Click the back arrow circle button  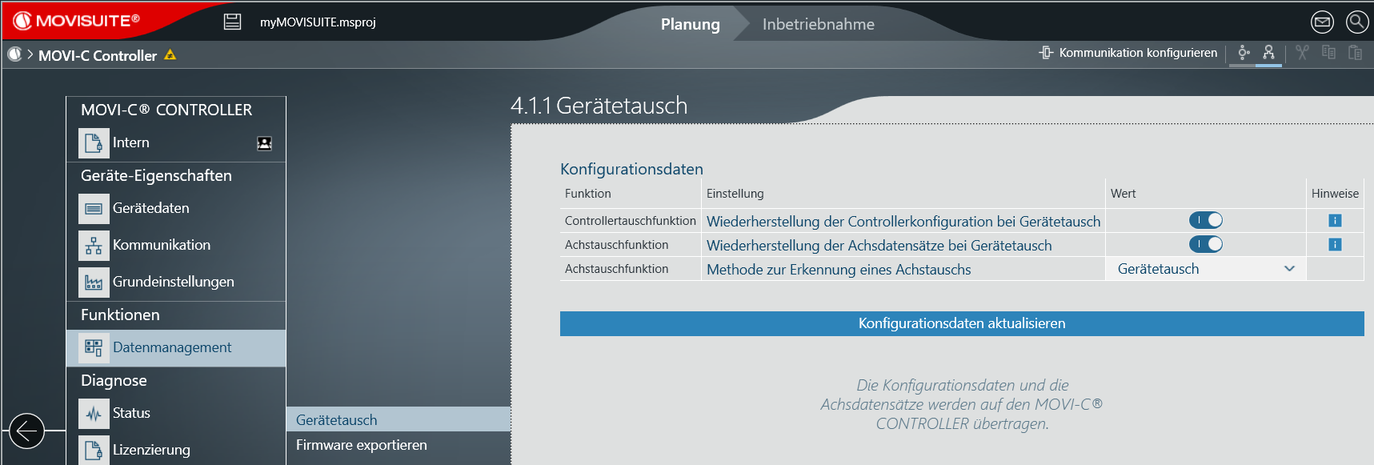[27, 431]
